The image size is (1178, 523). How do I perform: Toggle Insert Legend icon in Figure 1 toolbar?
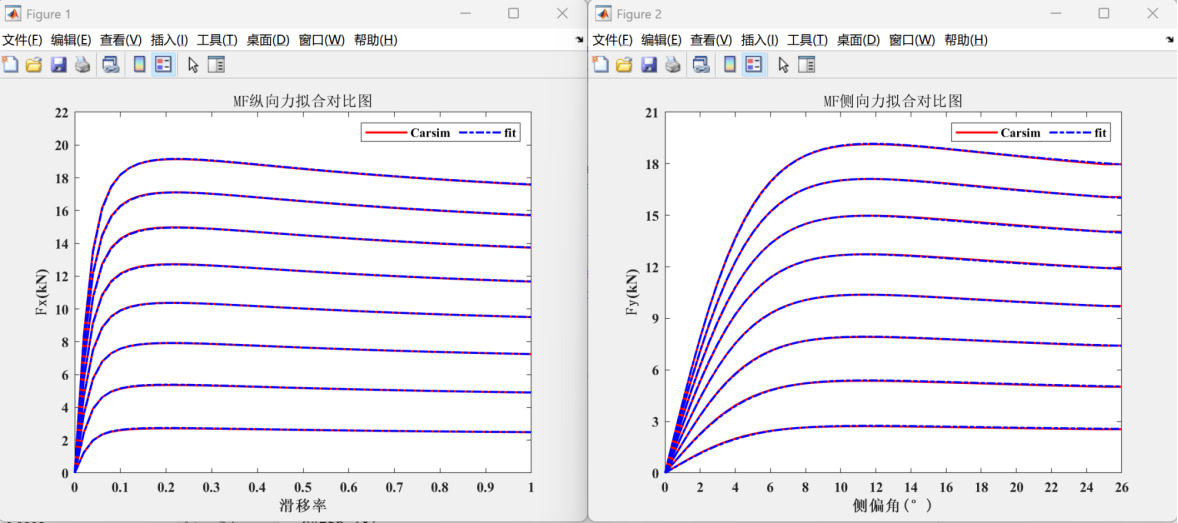pos(163,65)
